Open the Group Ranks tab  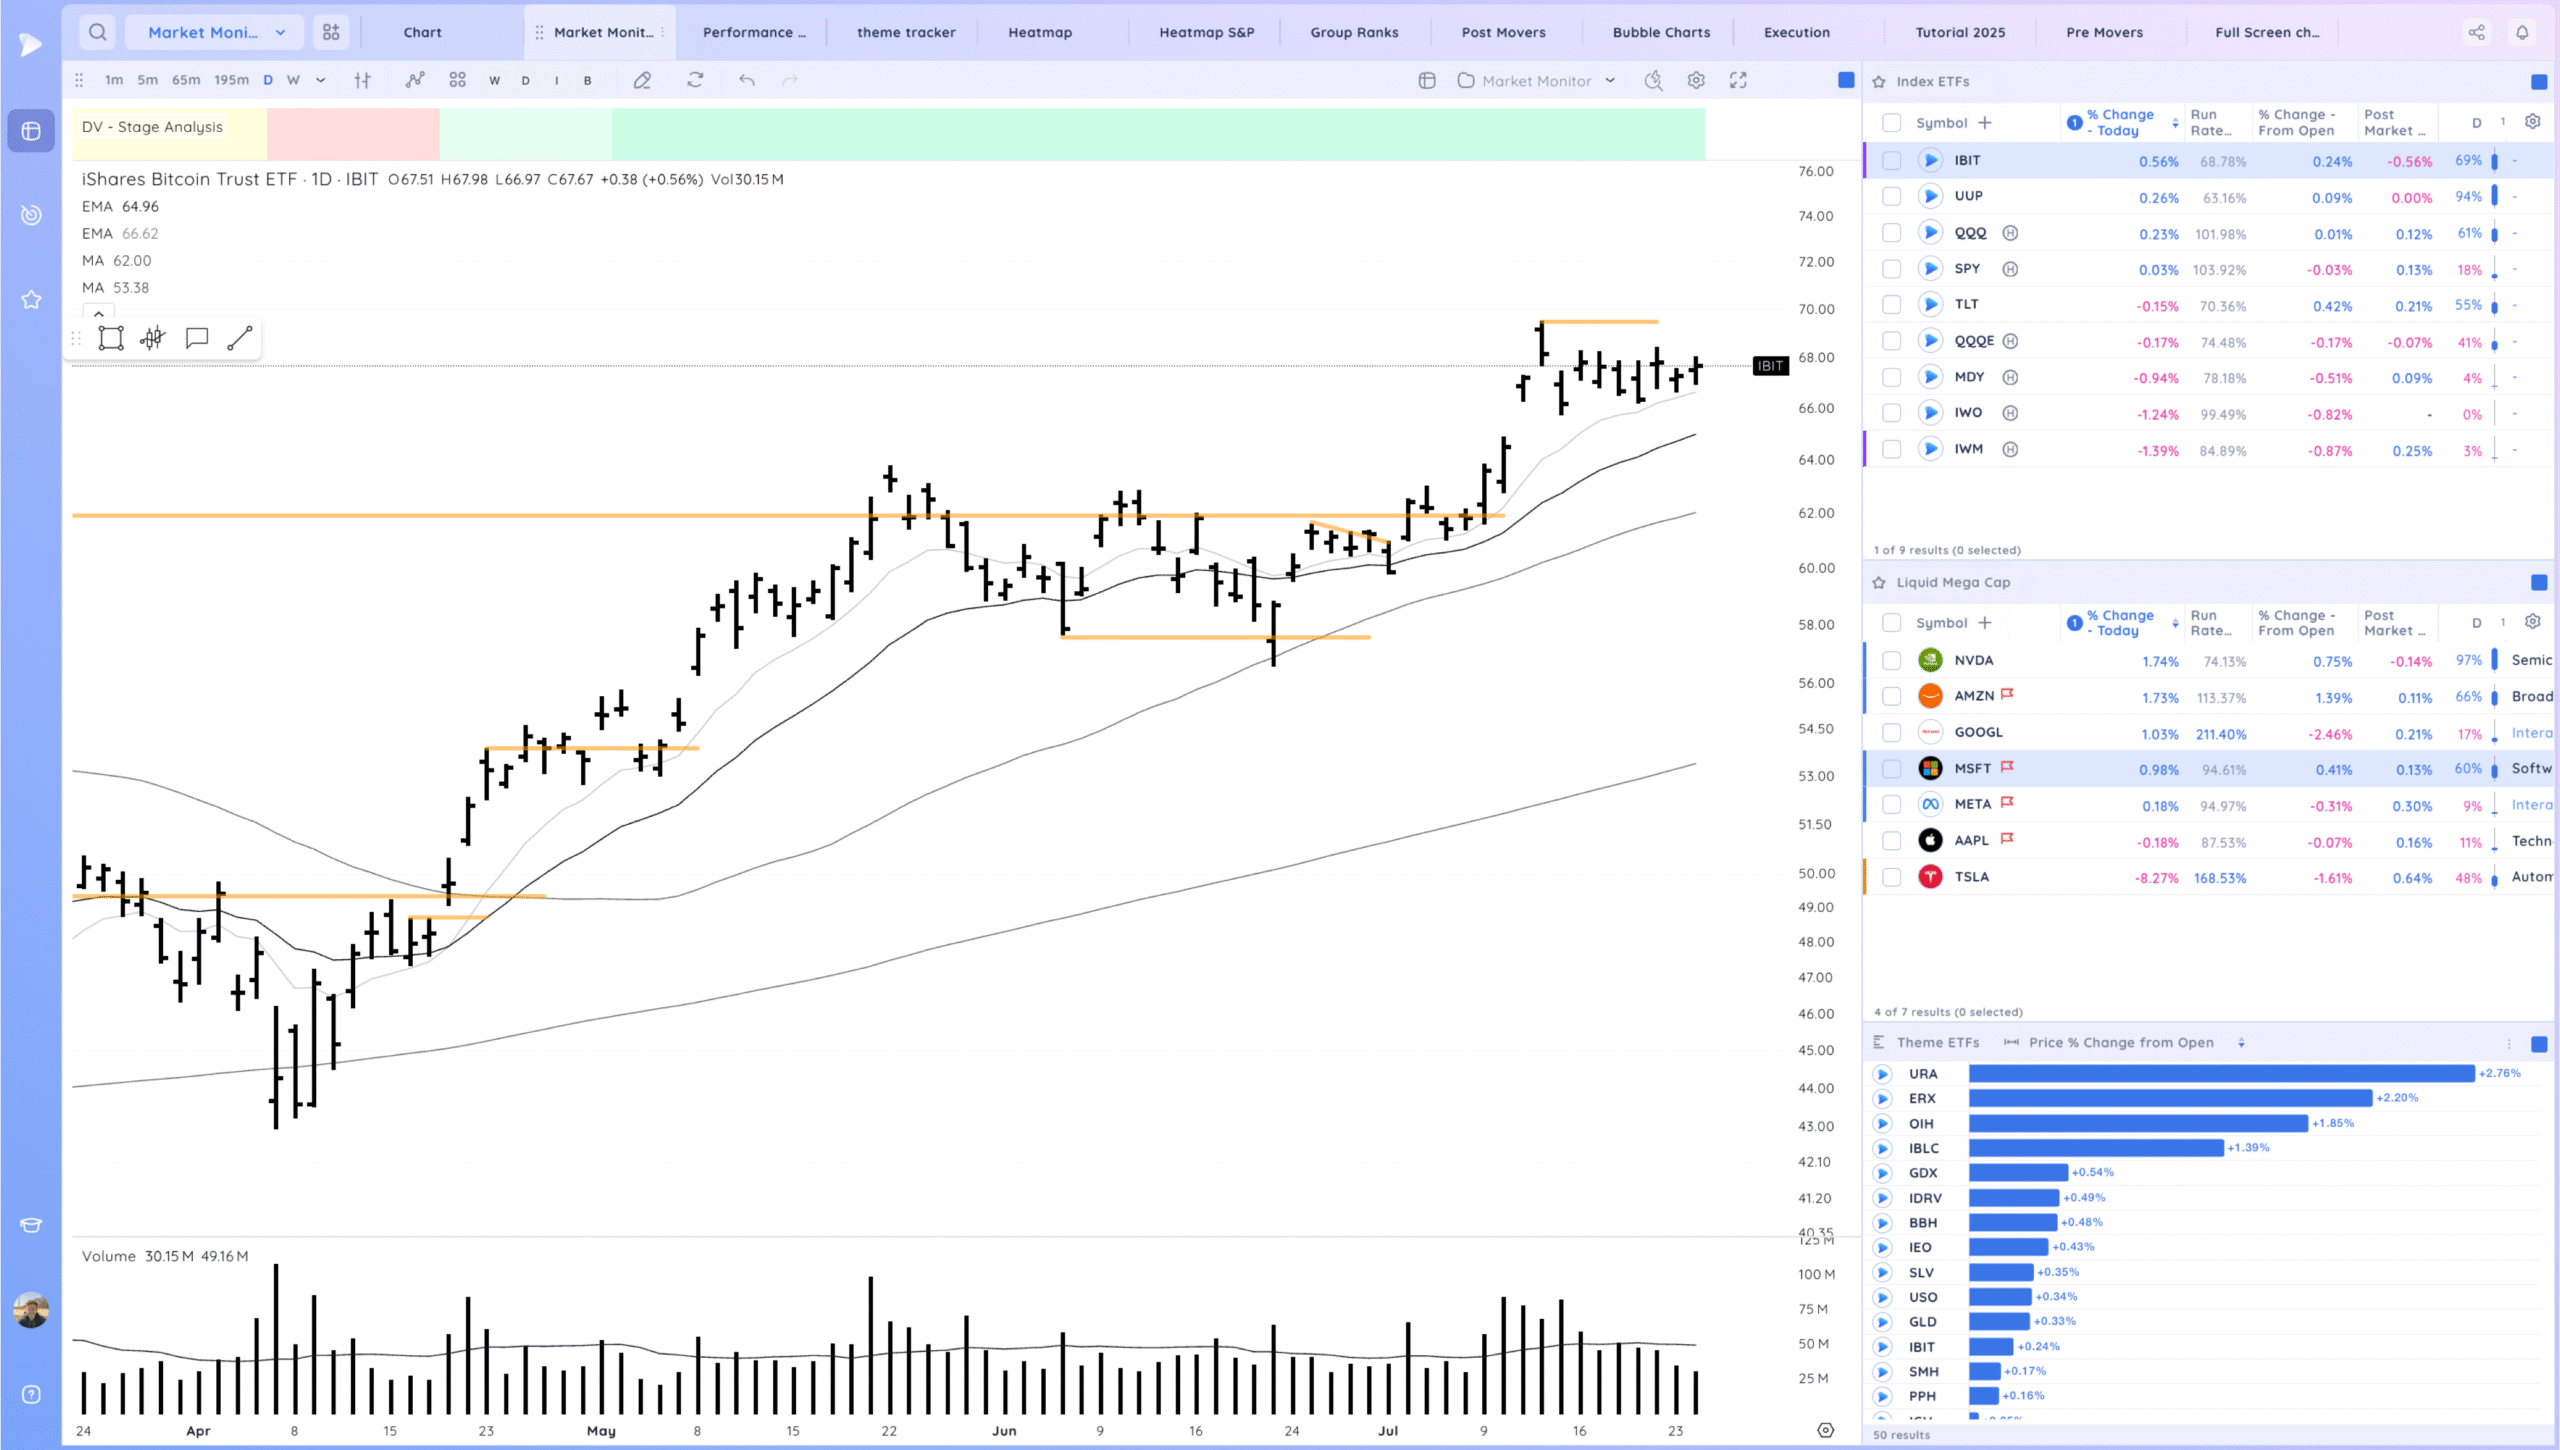click(x=1354, y=32)
